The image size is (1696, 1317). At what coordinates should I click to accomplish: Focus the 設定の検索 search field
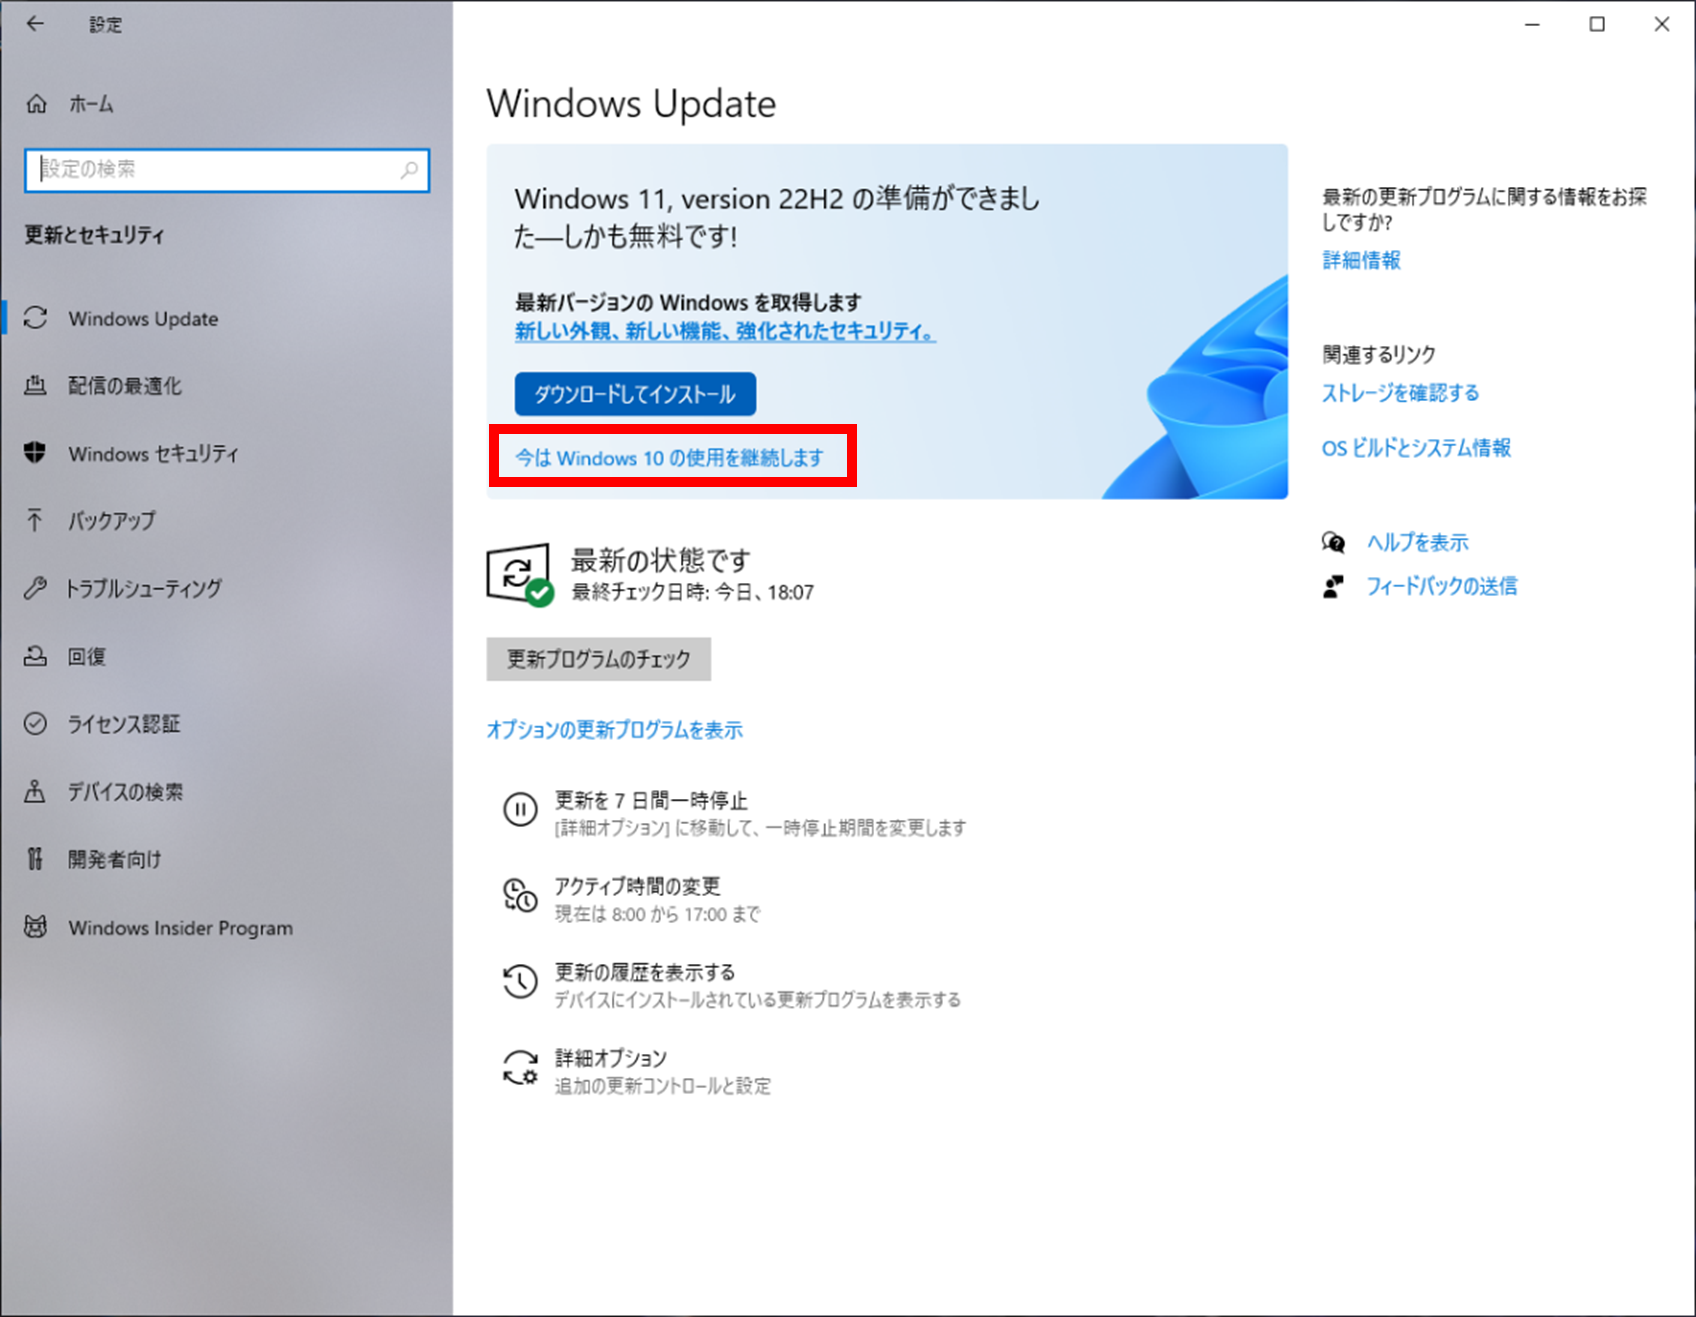(x=227, y=170)
